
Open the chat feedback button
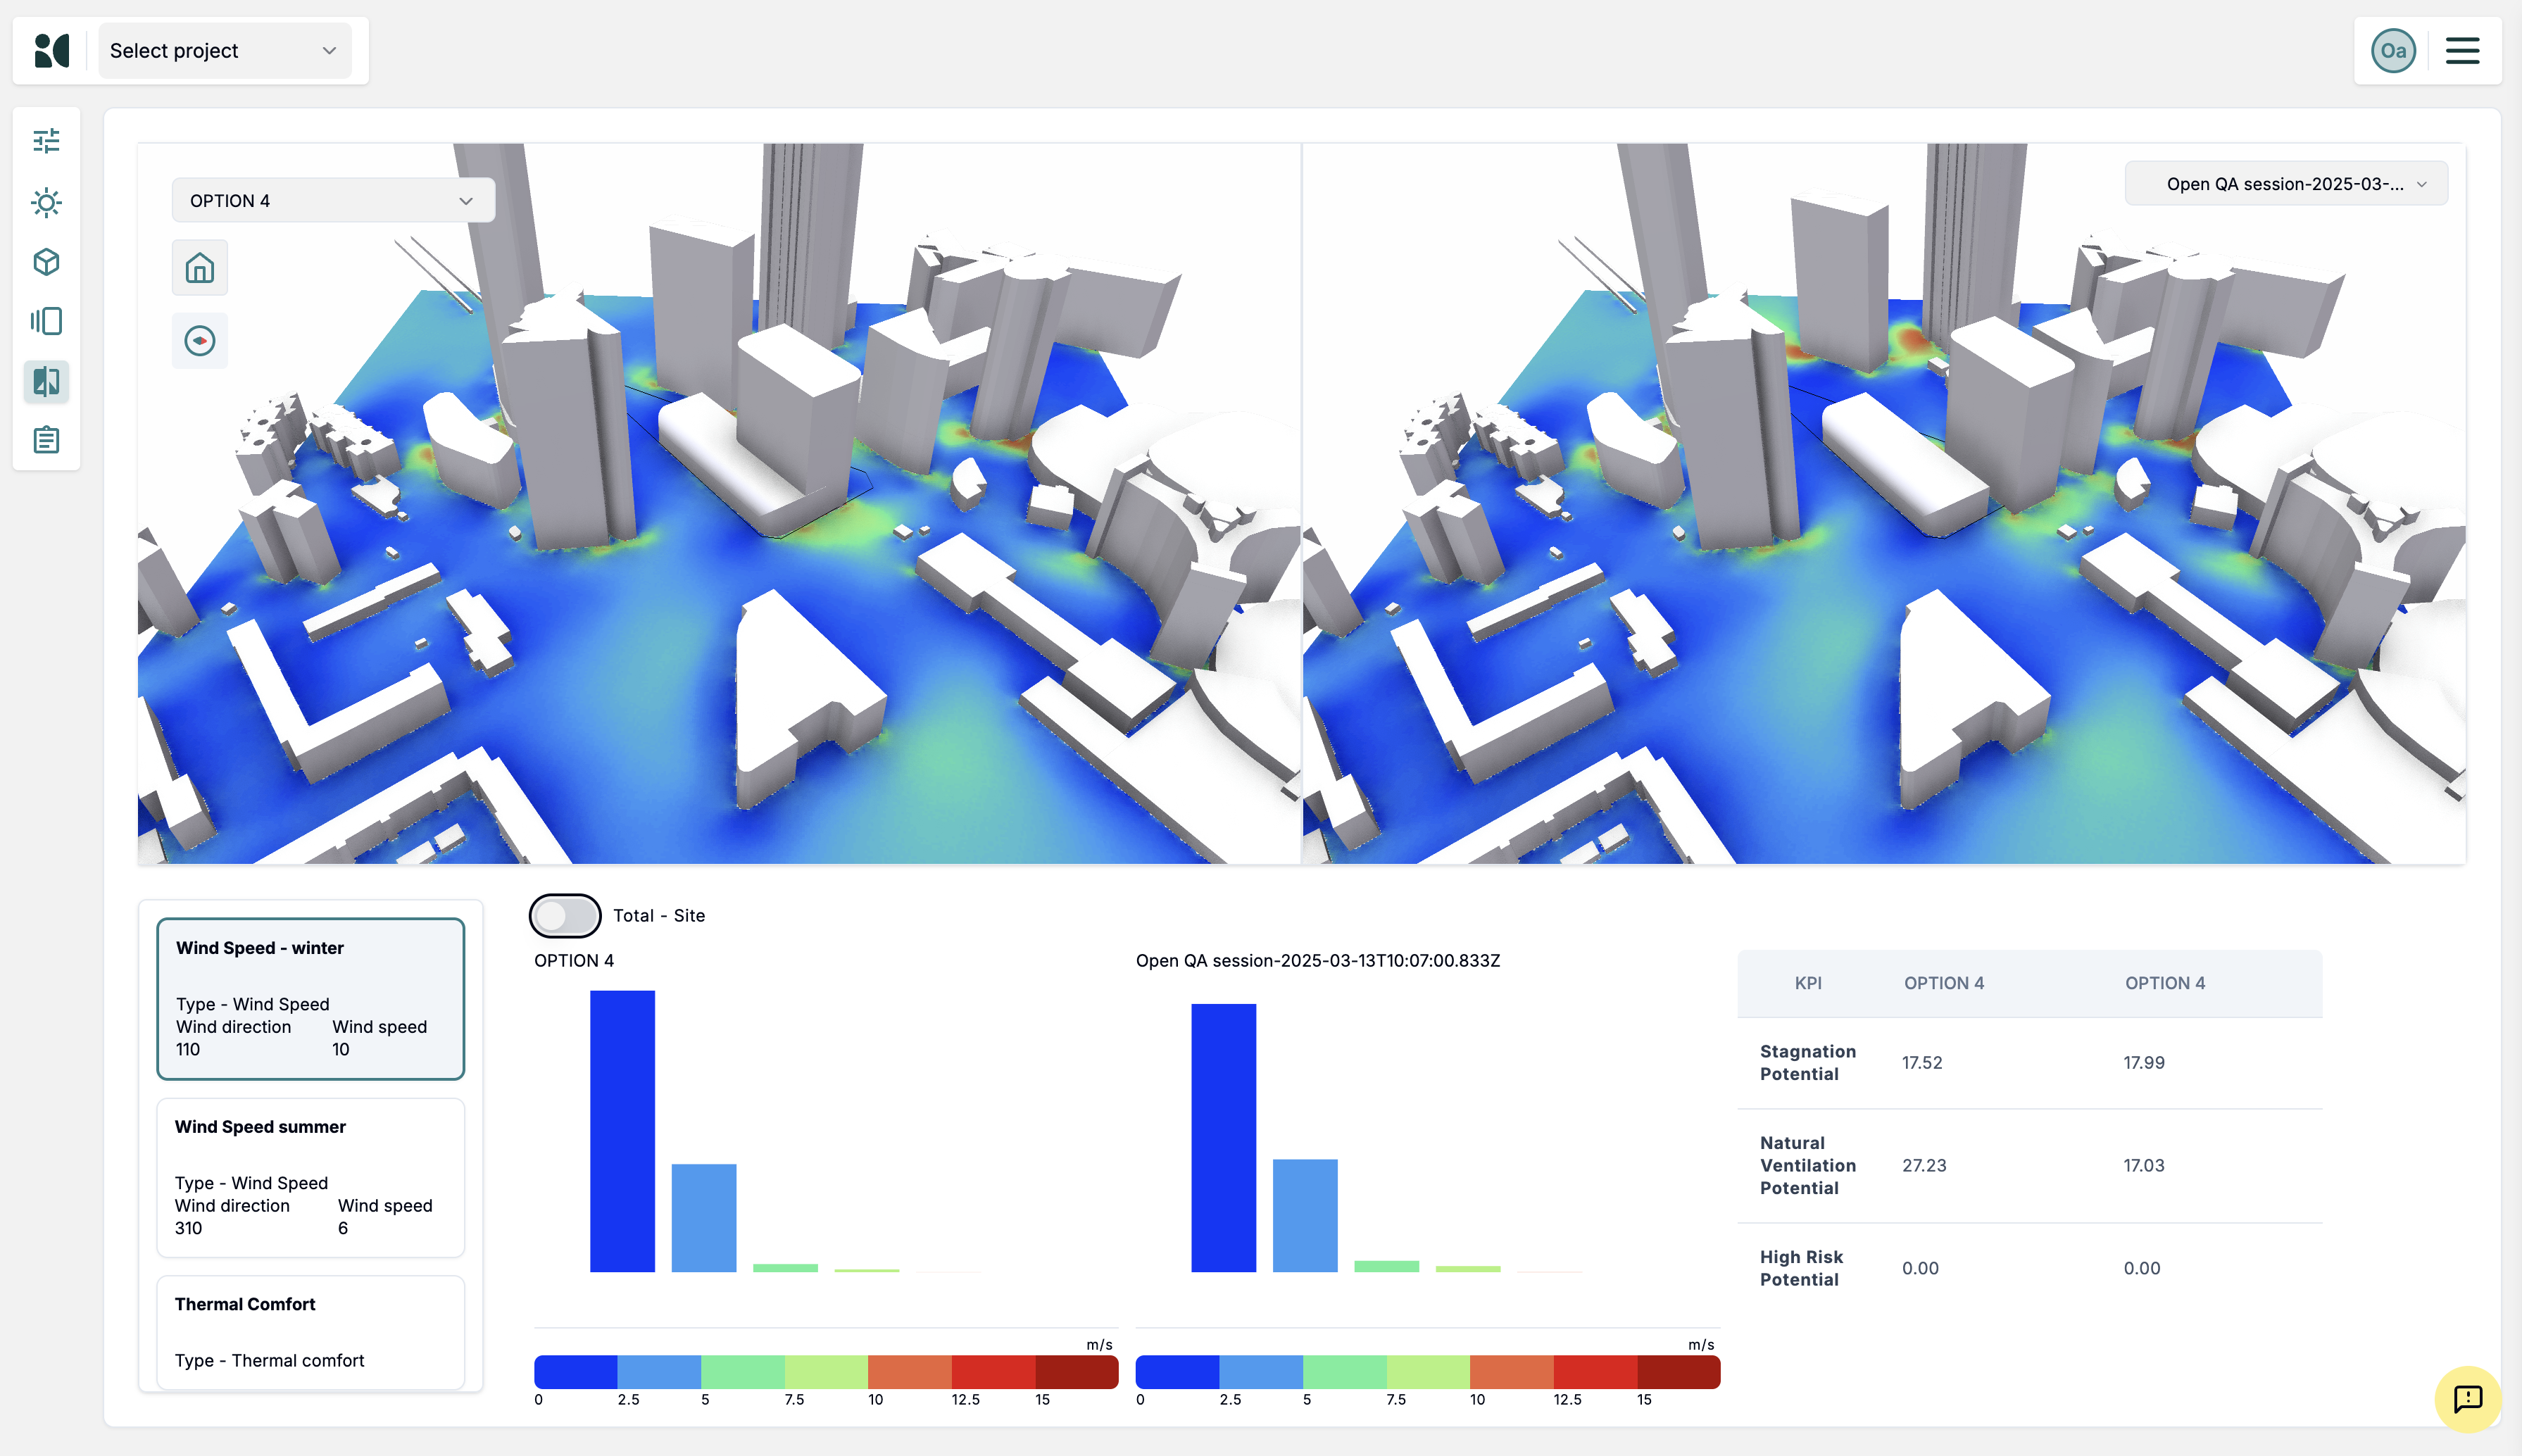[2467, 1398]
